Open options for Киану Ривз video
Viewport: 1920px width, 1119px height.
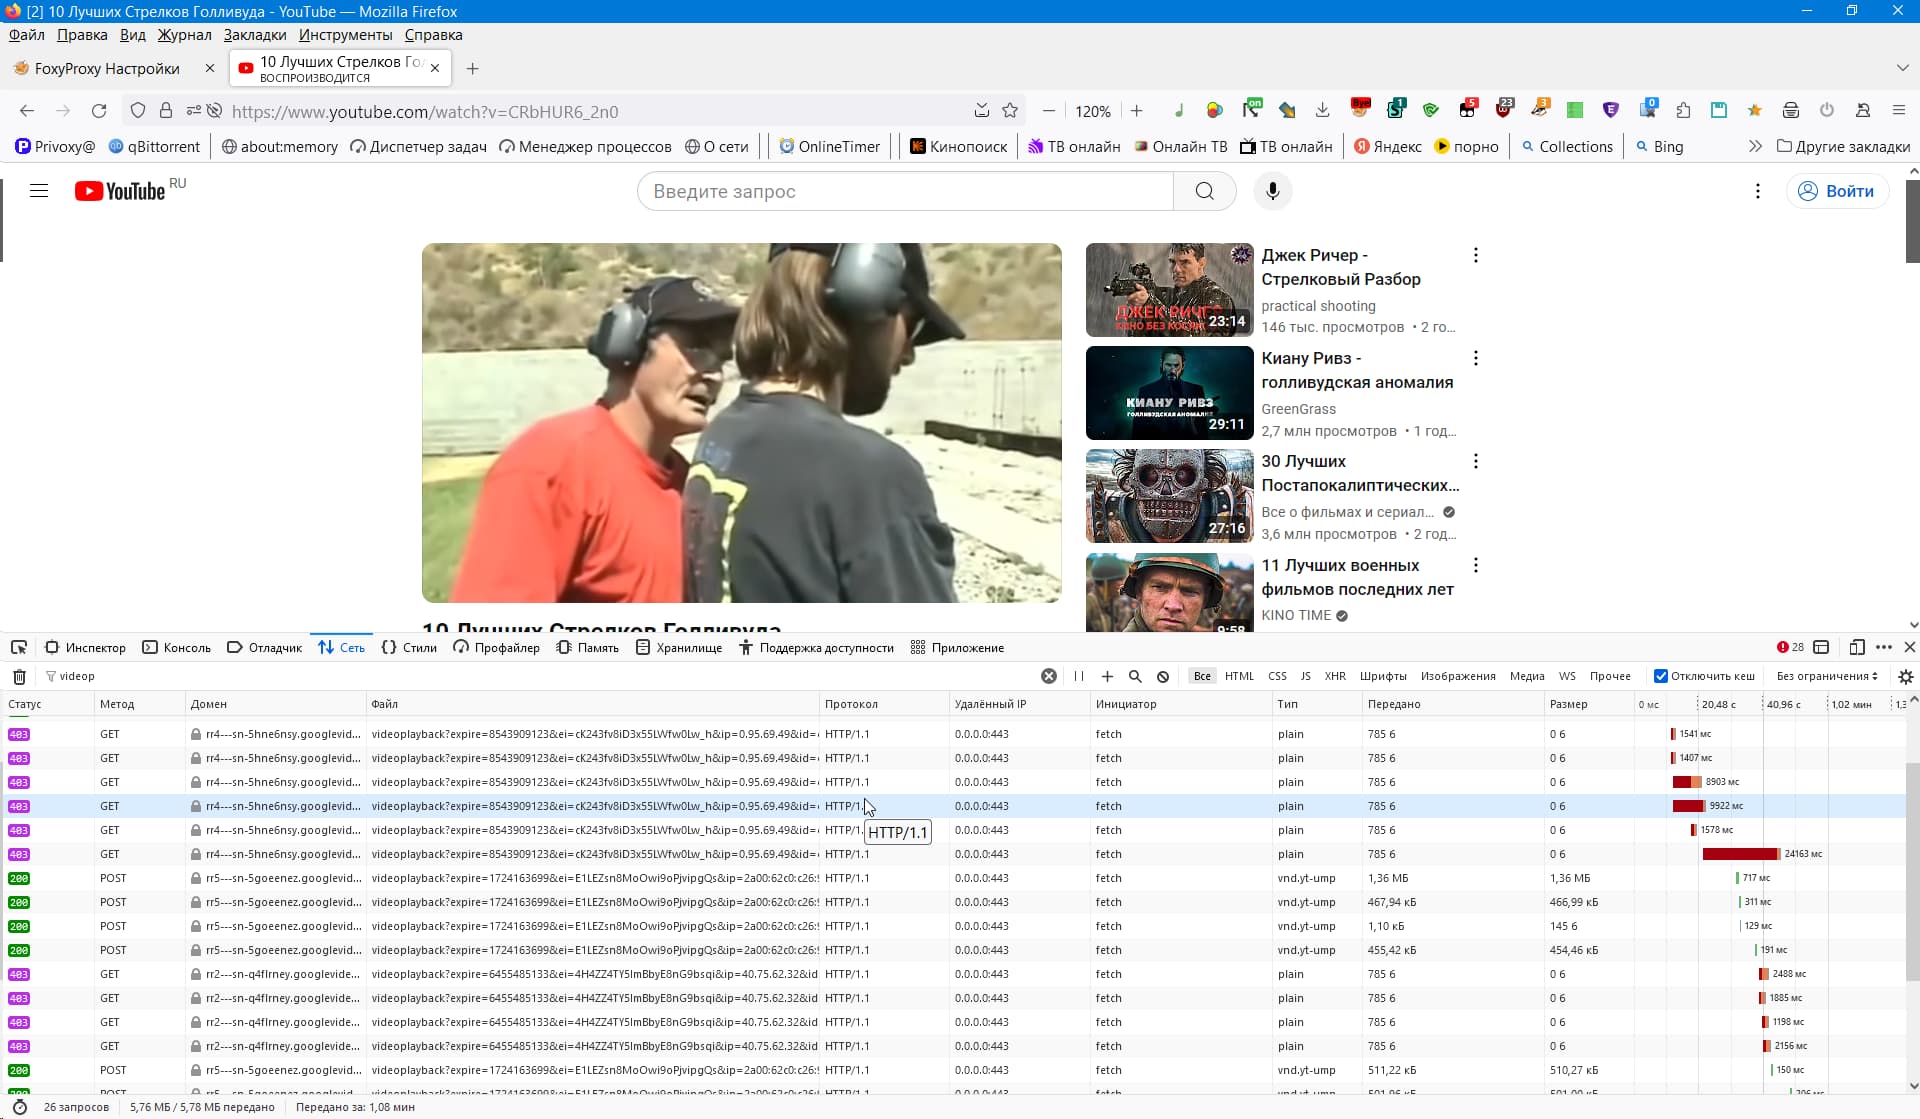(1475, 358)
